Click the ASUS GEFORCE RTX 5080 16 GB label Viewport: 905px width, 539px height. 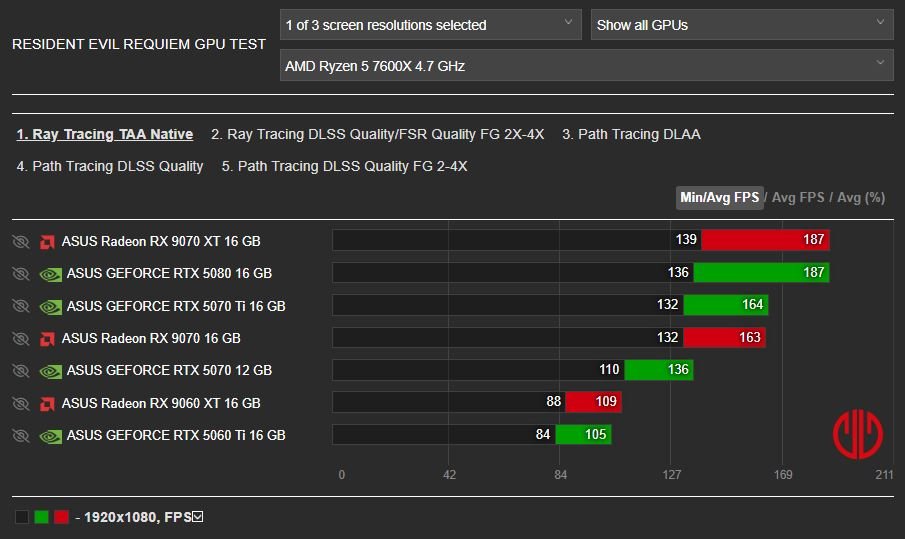[169, 274]
